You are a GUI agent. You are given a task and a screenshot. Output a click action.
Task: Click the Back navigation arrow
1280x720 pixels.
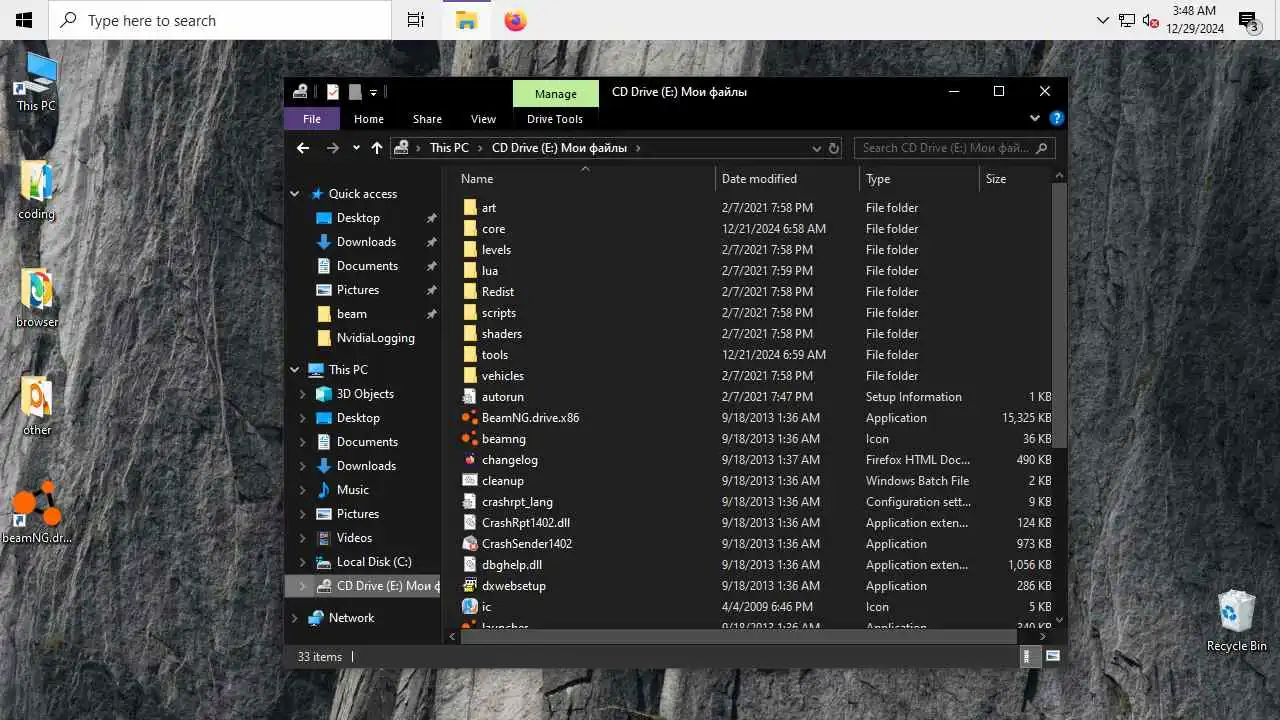(303, 148)
